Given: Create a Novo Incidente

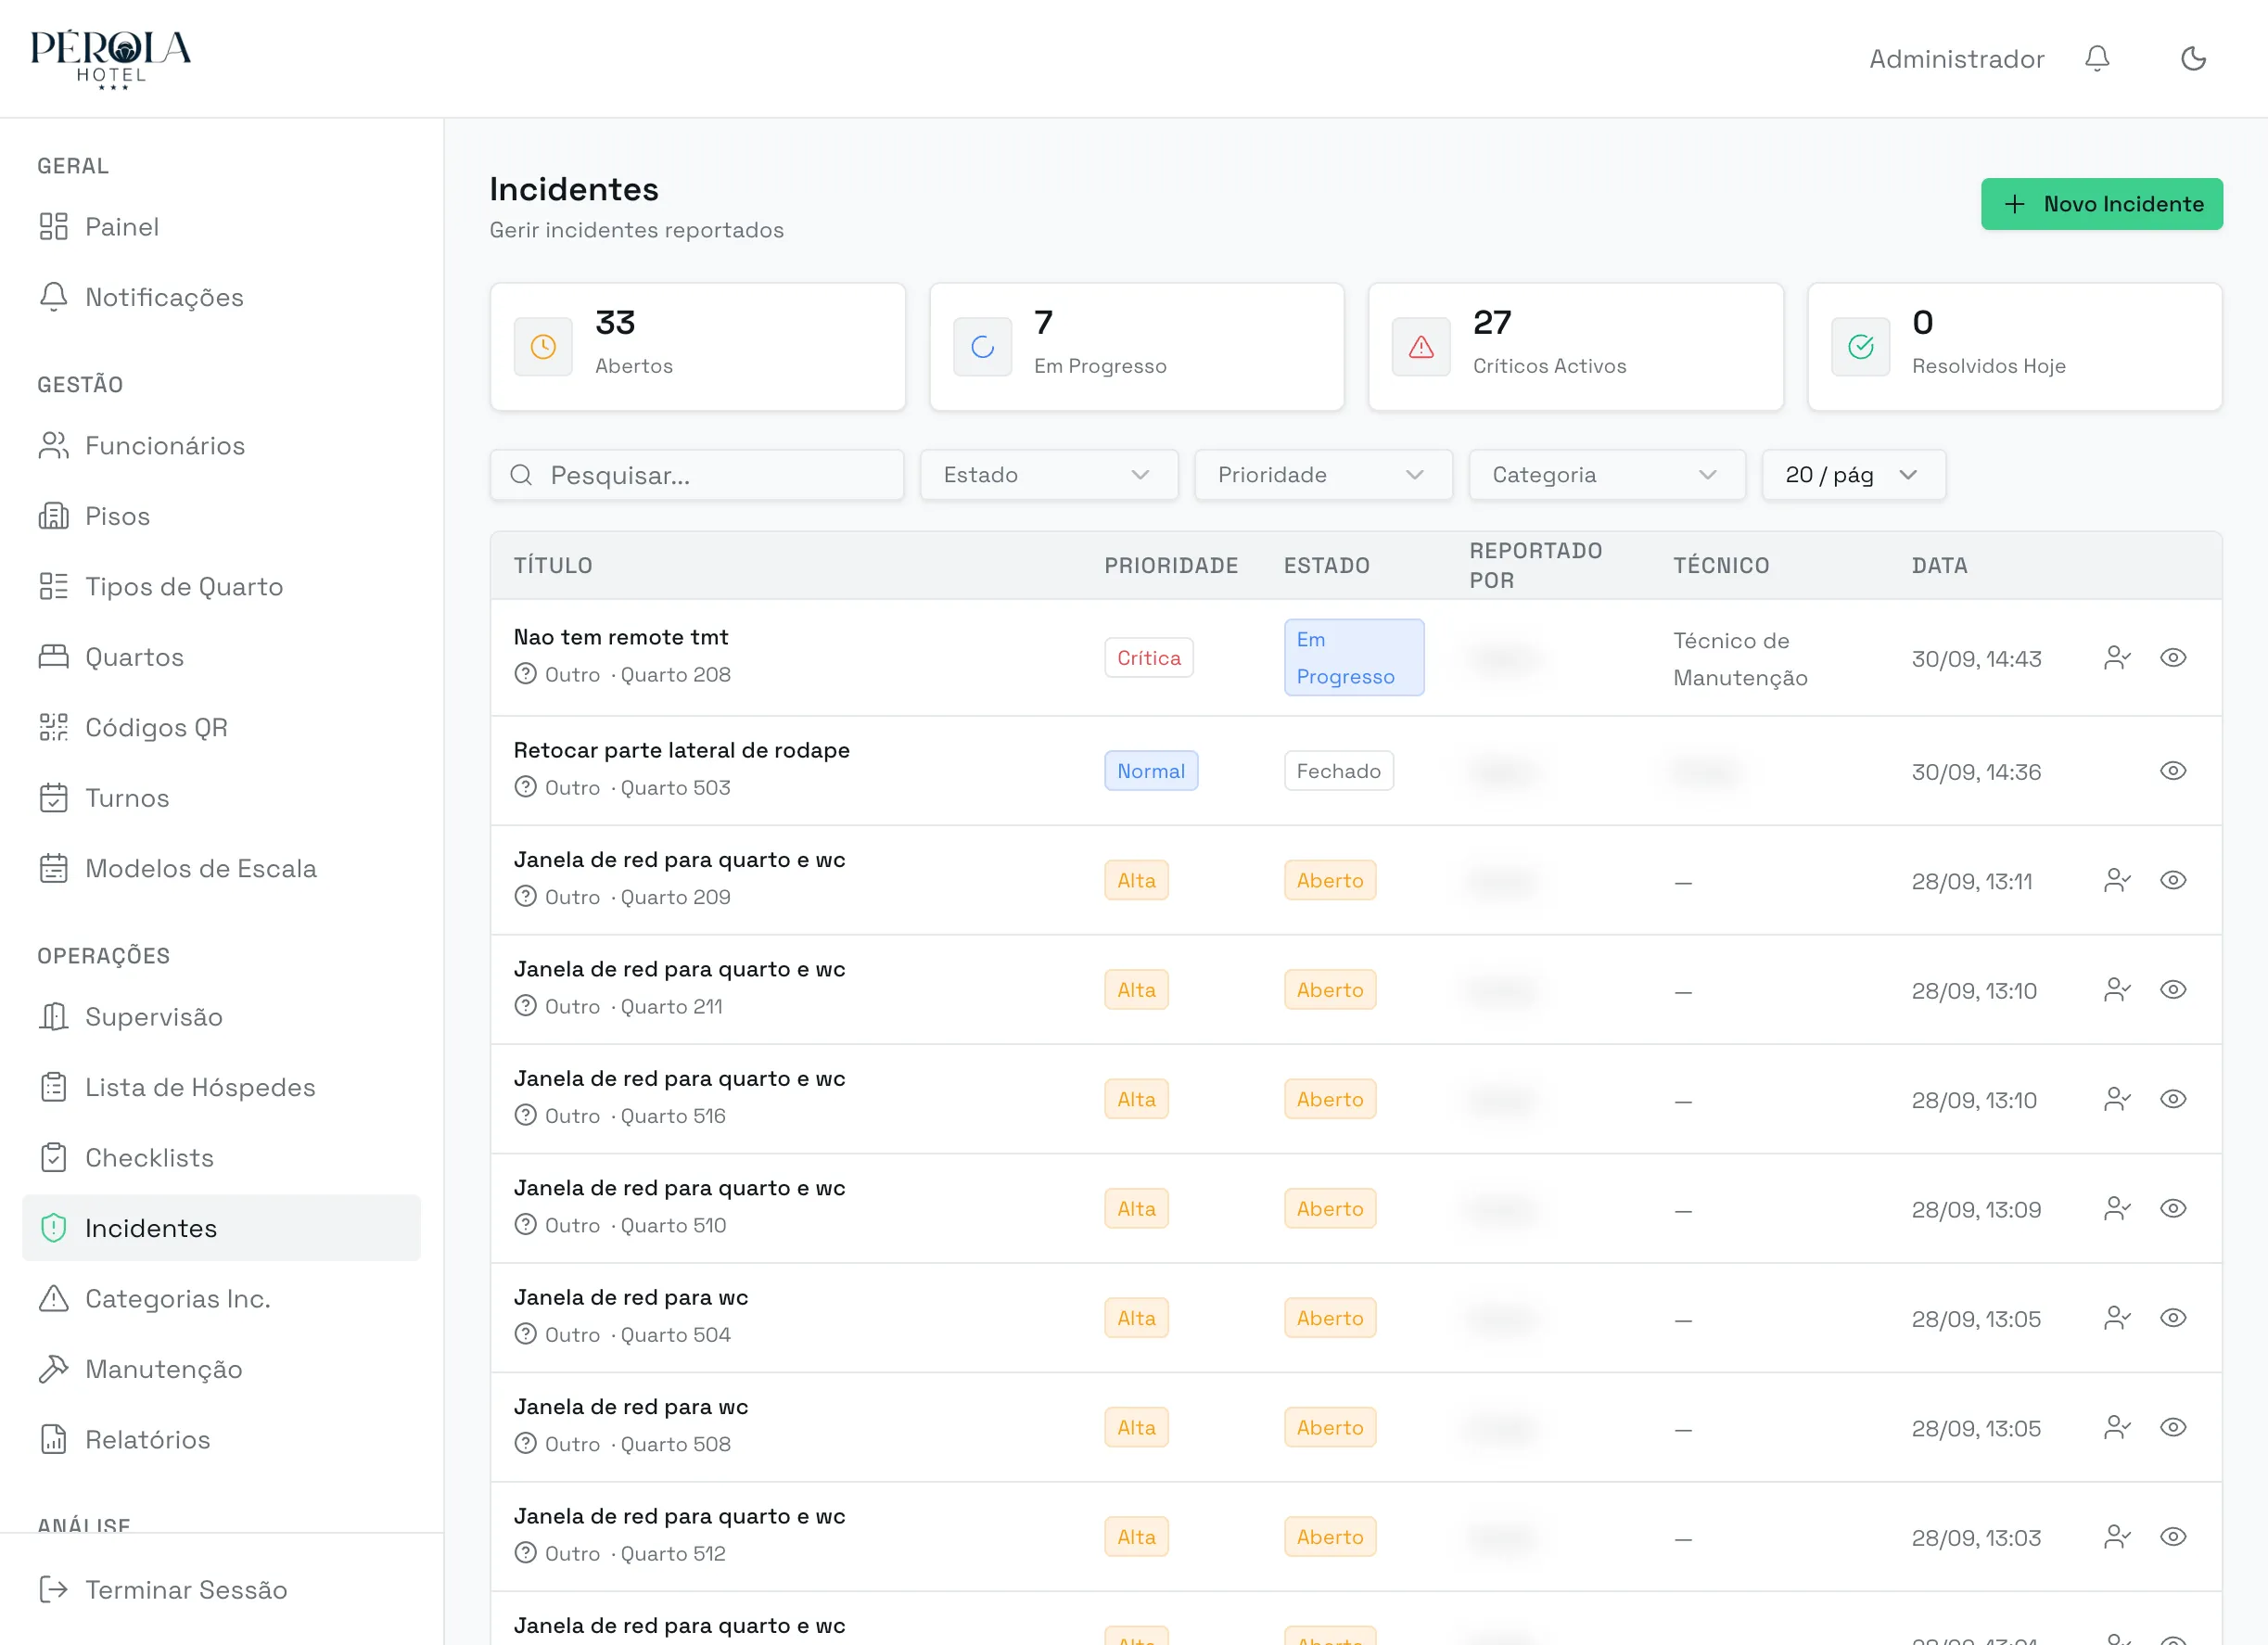Looking at the screenshot, I should tap(2101, 204).
